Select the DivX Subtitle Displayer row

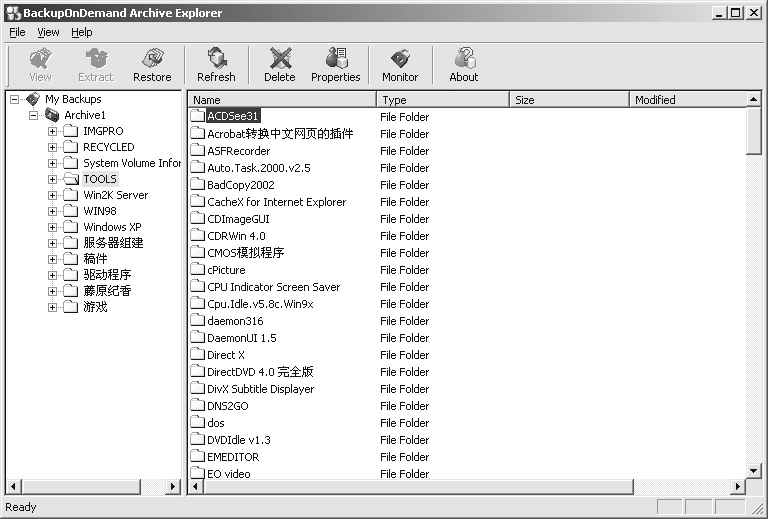tap(261, 389)
